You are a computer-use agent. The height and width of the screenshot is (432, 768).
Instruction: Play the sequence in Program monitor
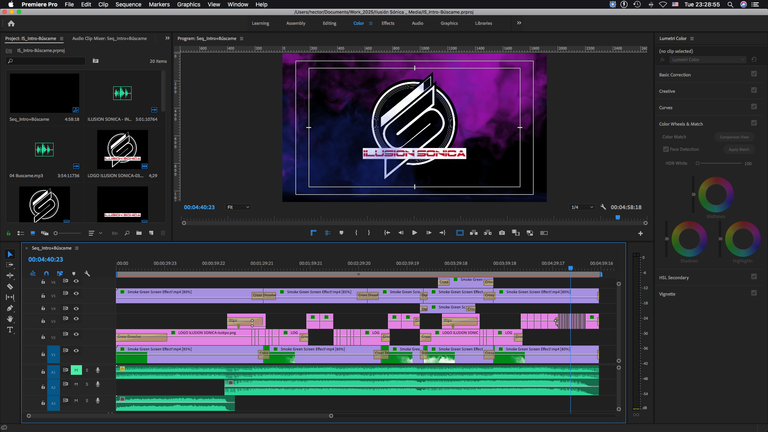point(414,233)
